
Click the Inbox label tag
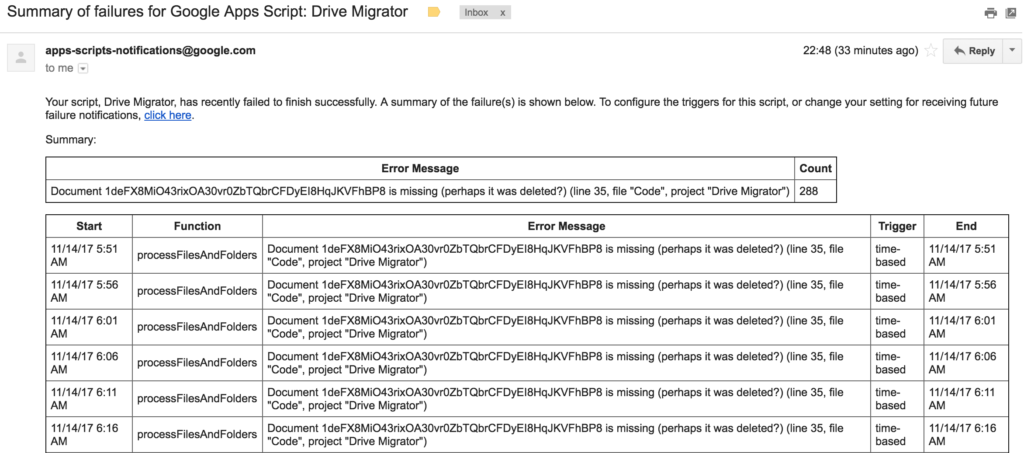pyautogui.click(x=477, y=13)
